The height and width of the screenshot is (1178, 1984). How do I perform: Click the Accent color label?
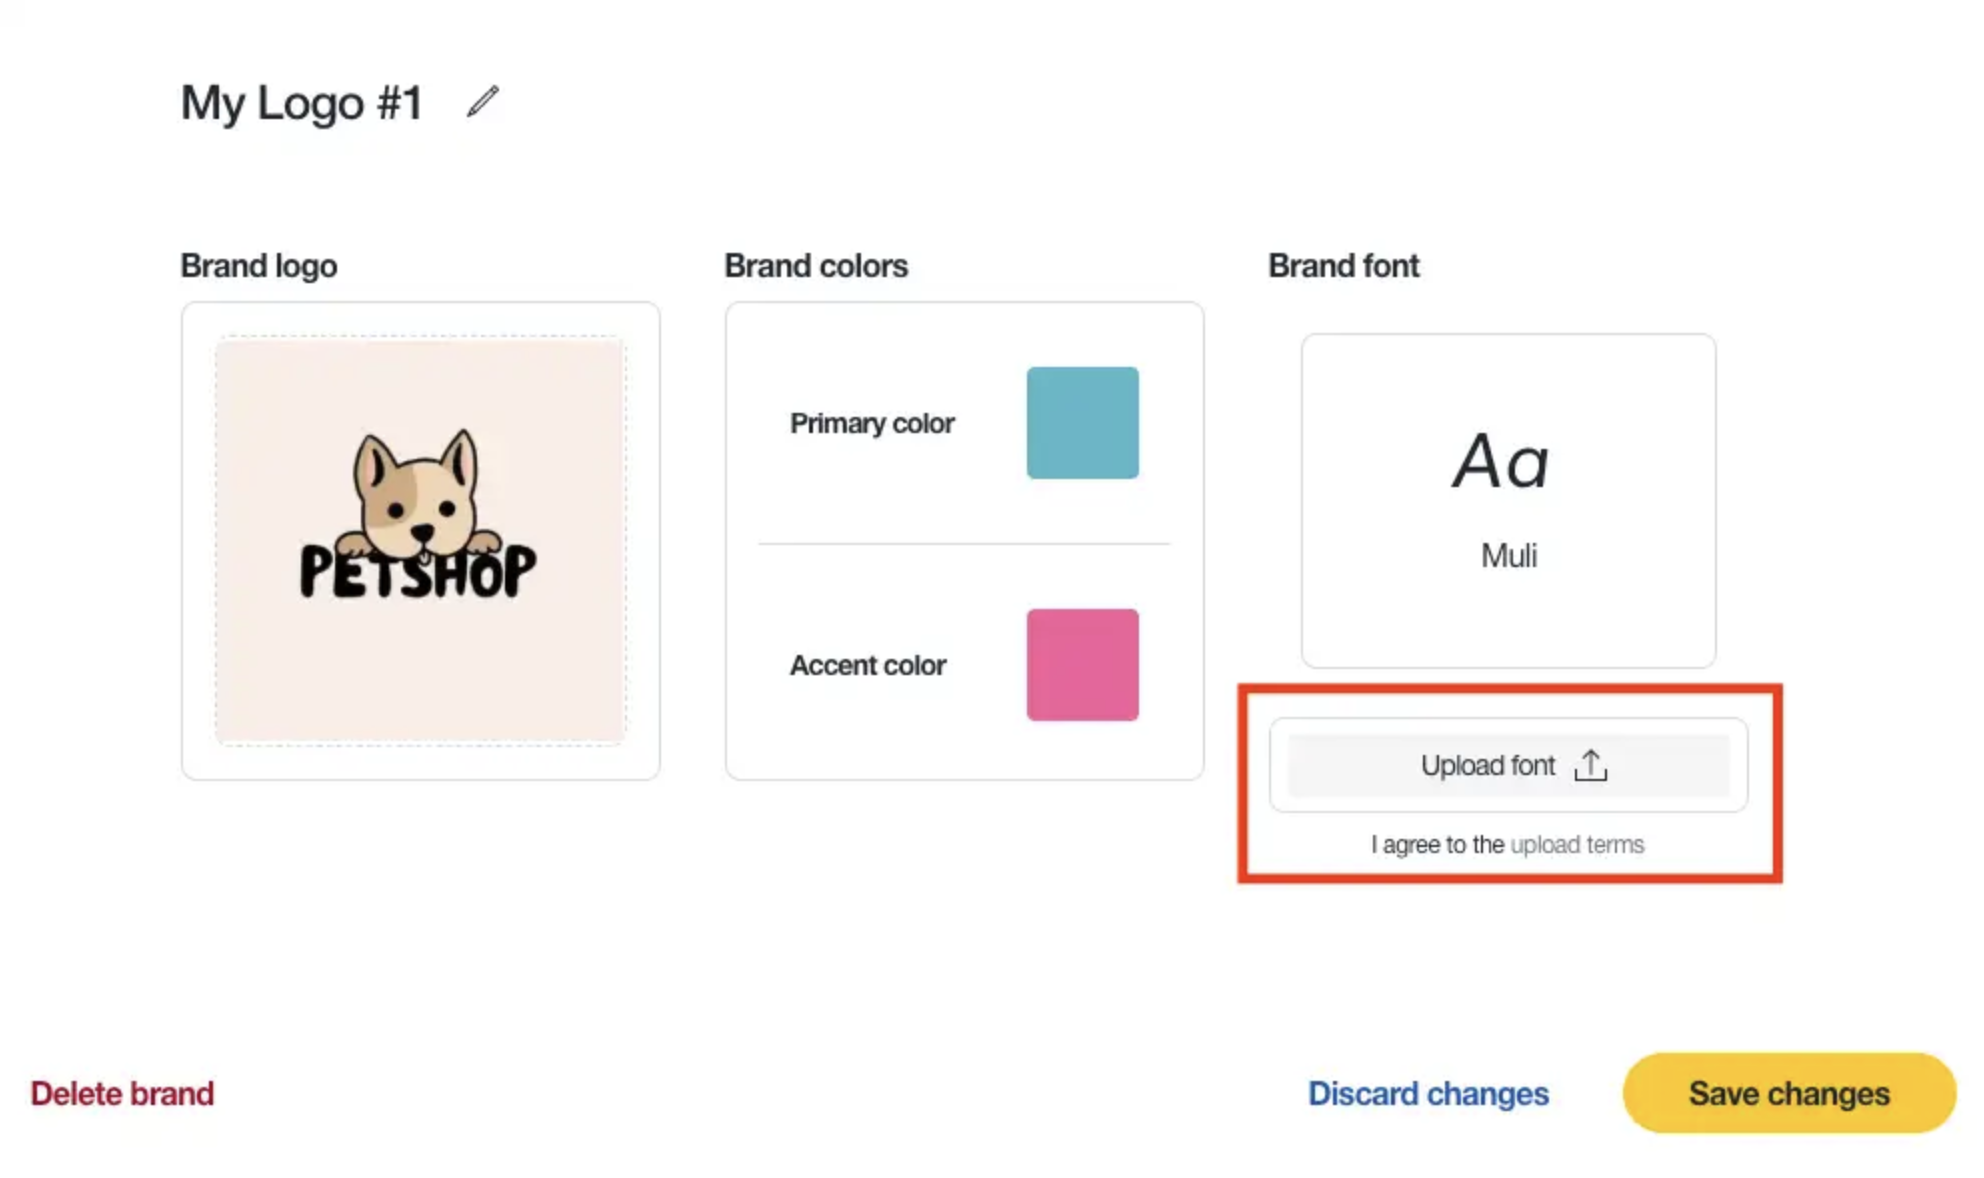868,665
